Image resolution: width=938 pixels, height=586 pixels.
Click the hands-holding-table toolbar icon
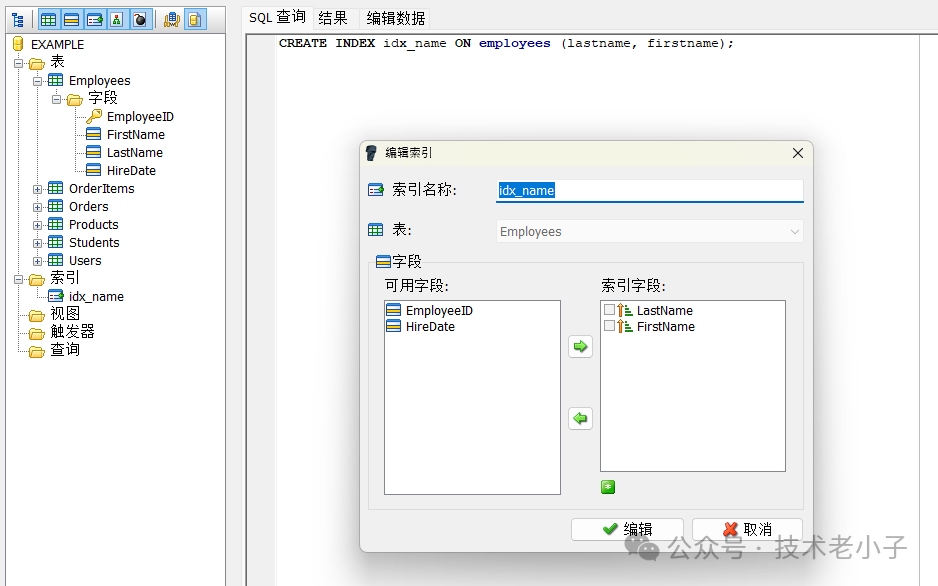point(171,19)
